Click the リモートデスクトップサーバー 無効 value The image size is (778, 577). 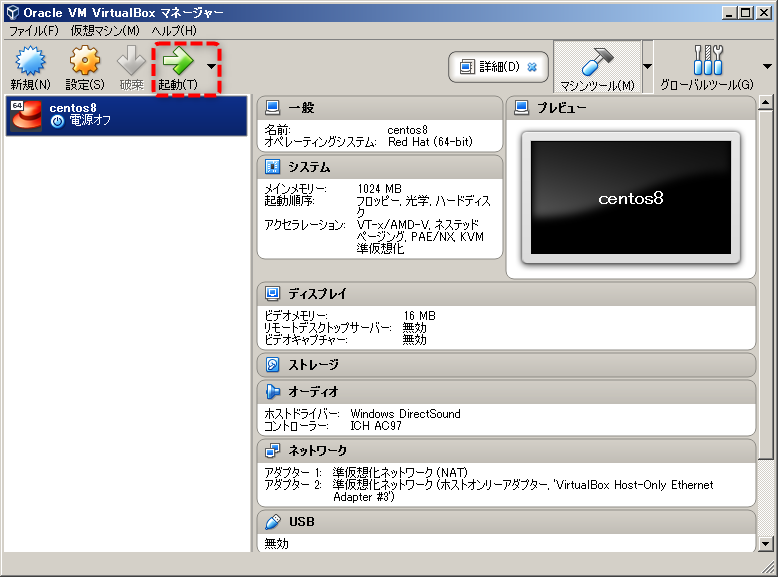click(414, 327)
